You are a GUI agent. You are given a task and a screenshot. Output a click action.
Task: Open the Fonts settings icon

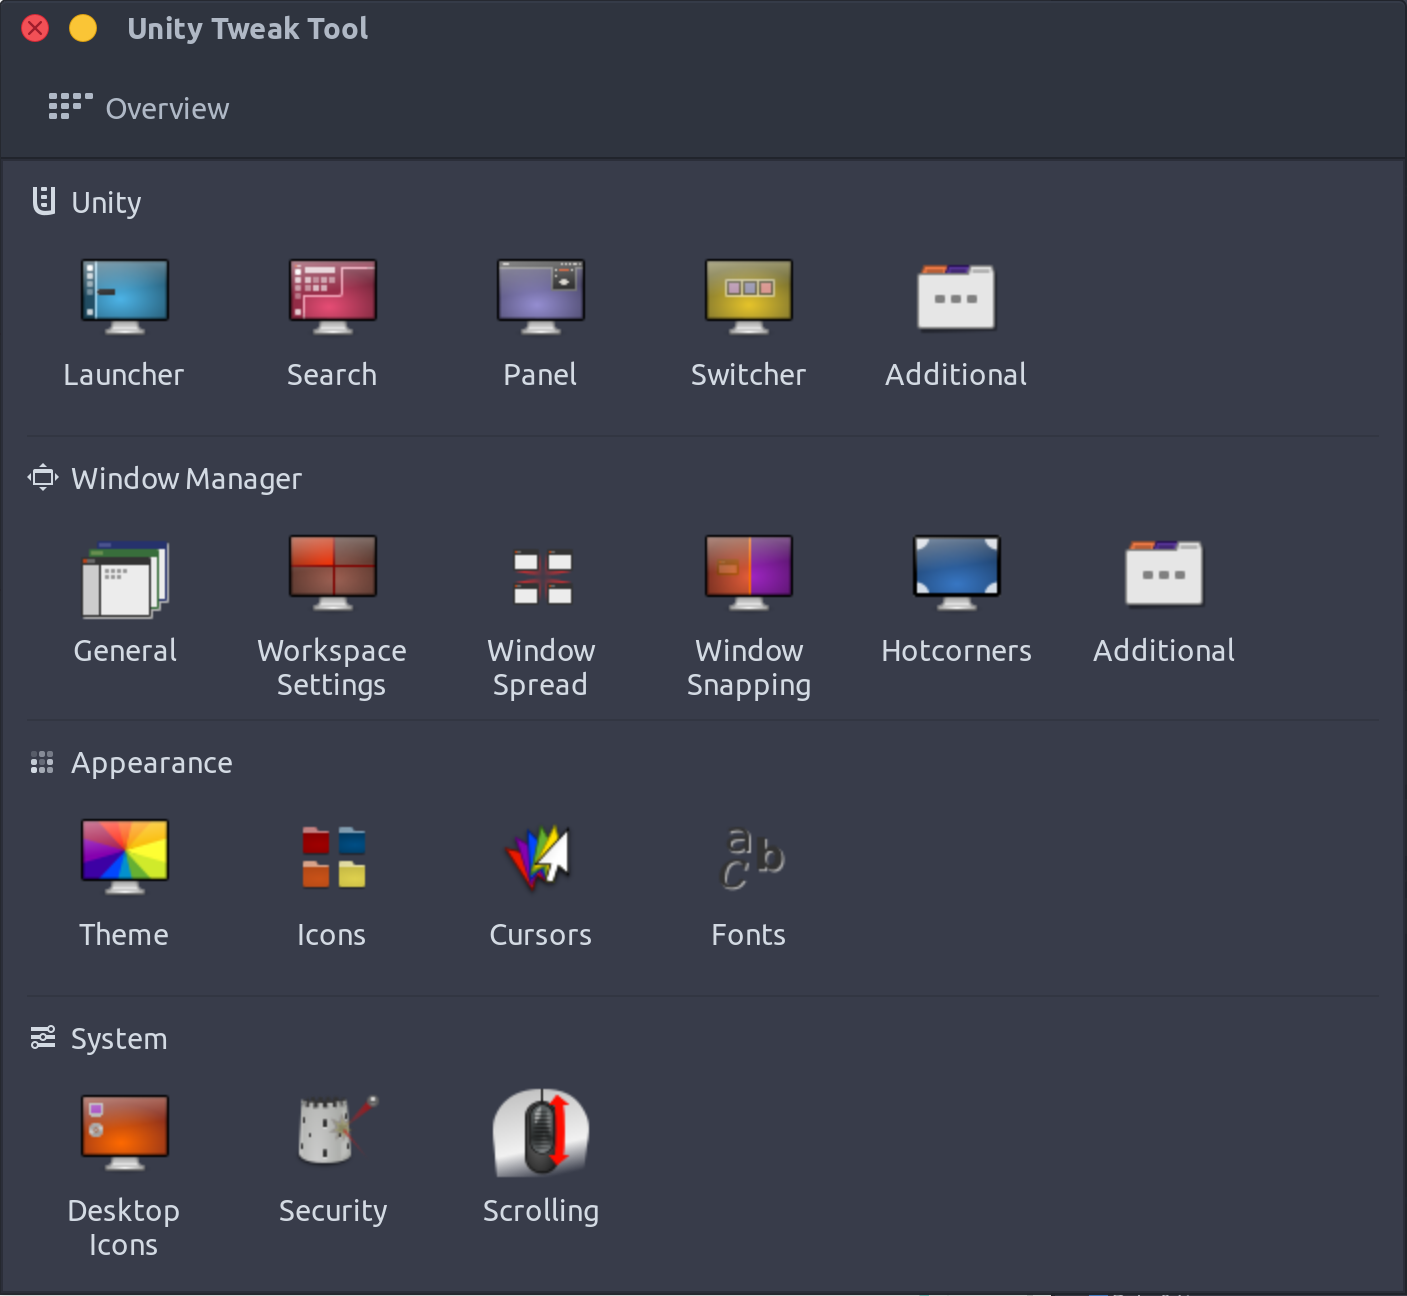(752, 858)
